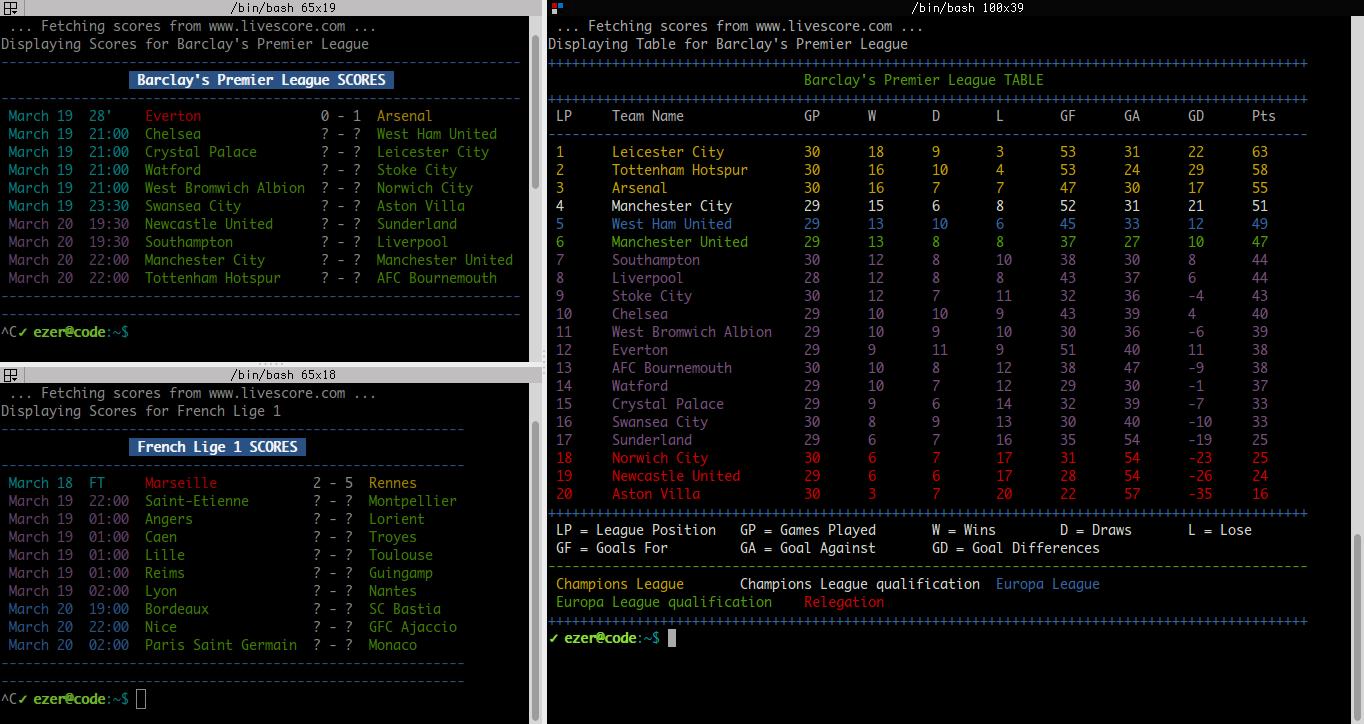Click the FT status in the Marseille row

point(97,483)
